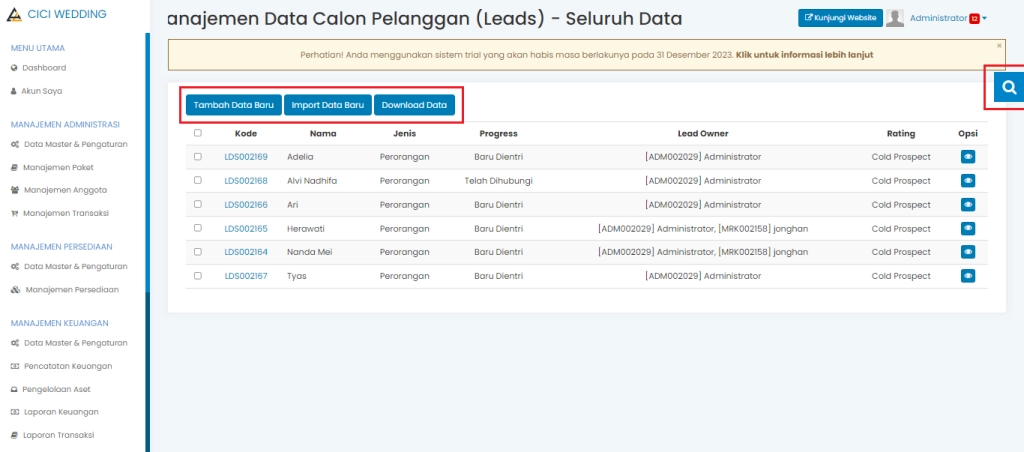Viewport: 1024px width, 452px height.
Task: Open Pencatatan Keuangan menu item
Action: click(68, 366)
